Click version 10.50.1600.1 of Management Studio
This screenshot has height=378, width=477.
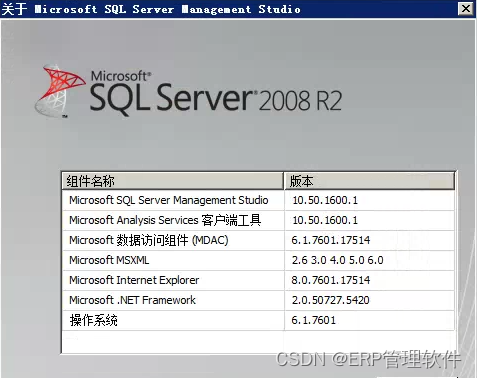(x=325, y=200)
